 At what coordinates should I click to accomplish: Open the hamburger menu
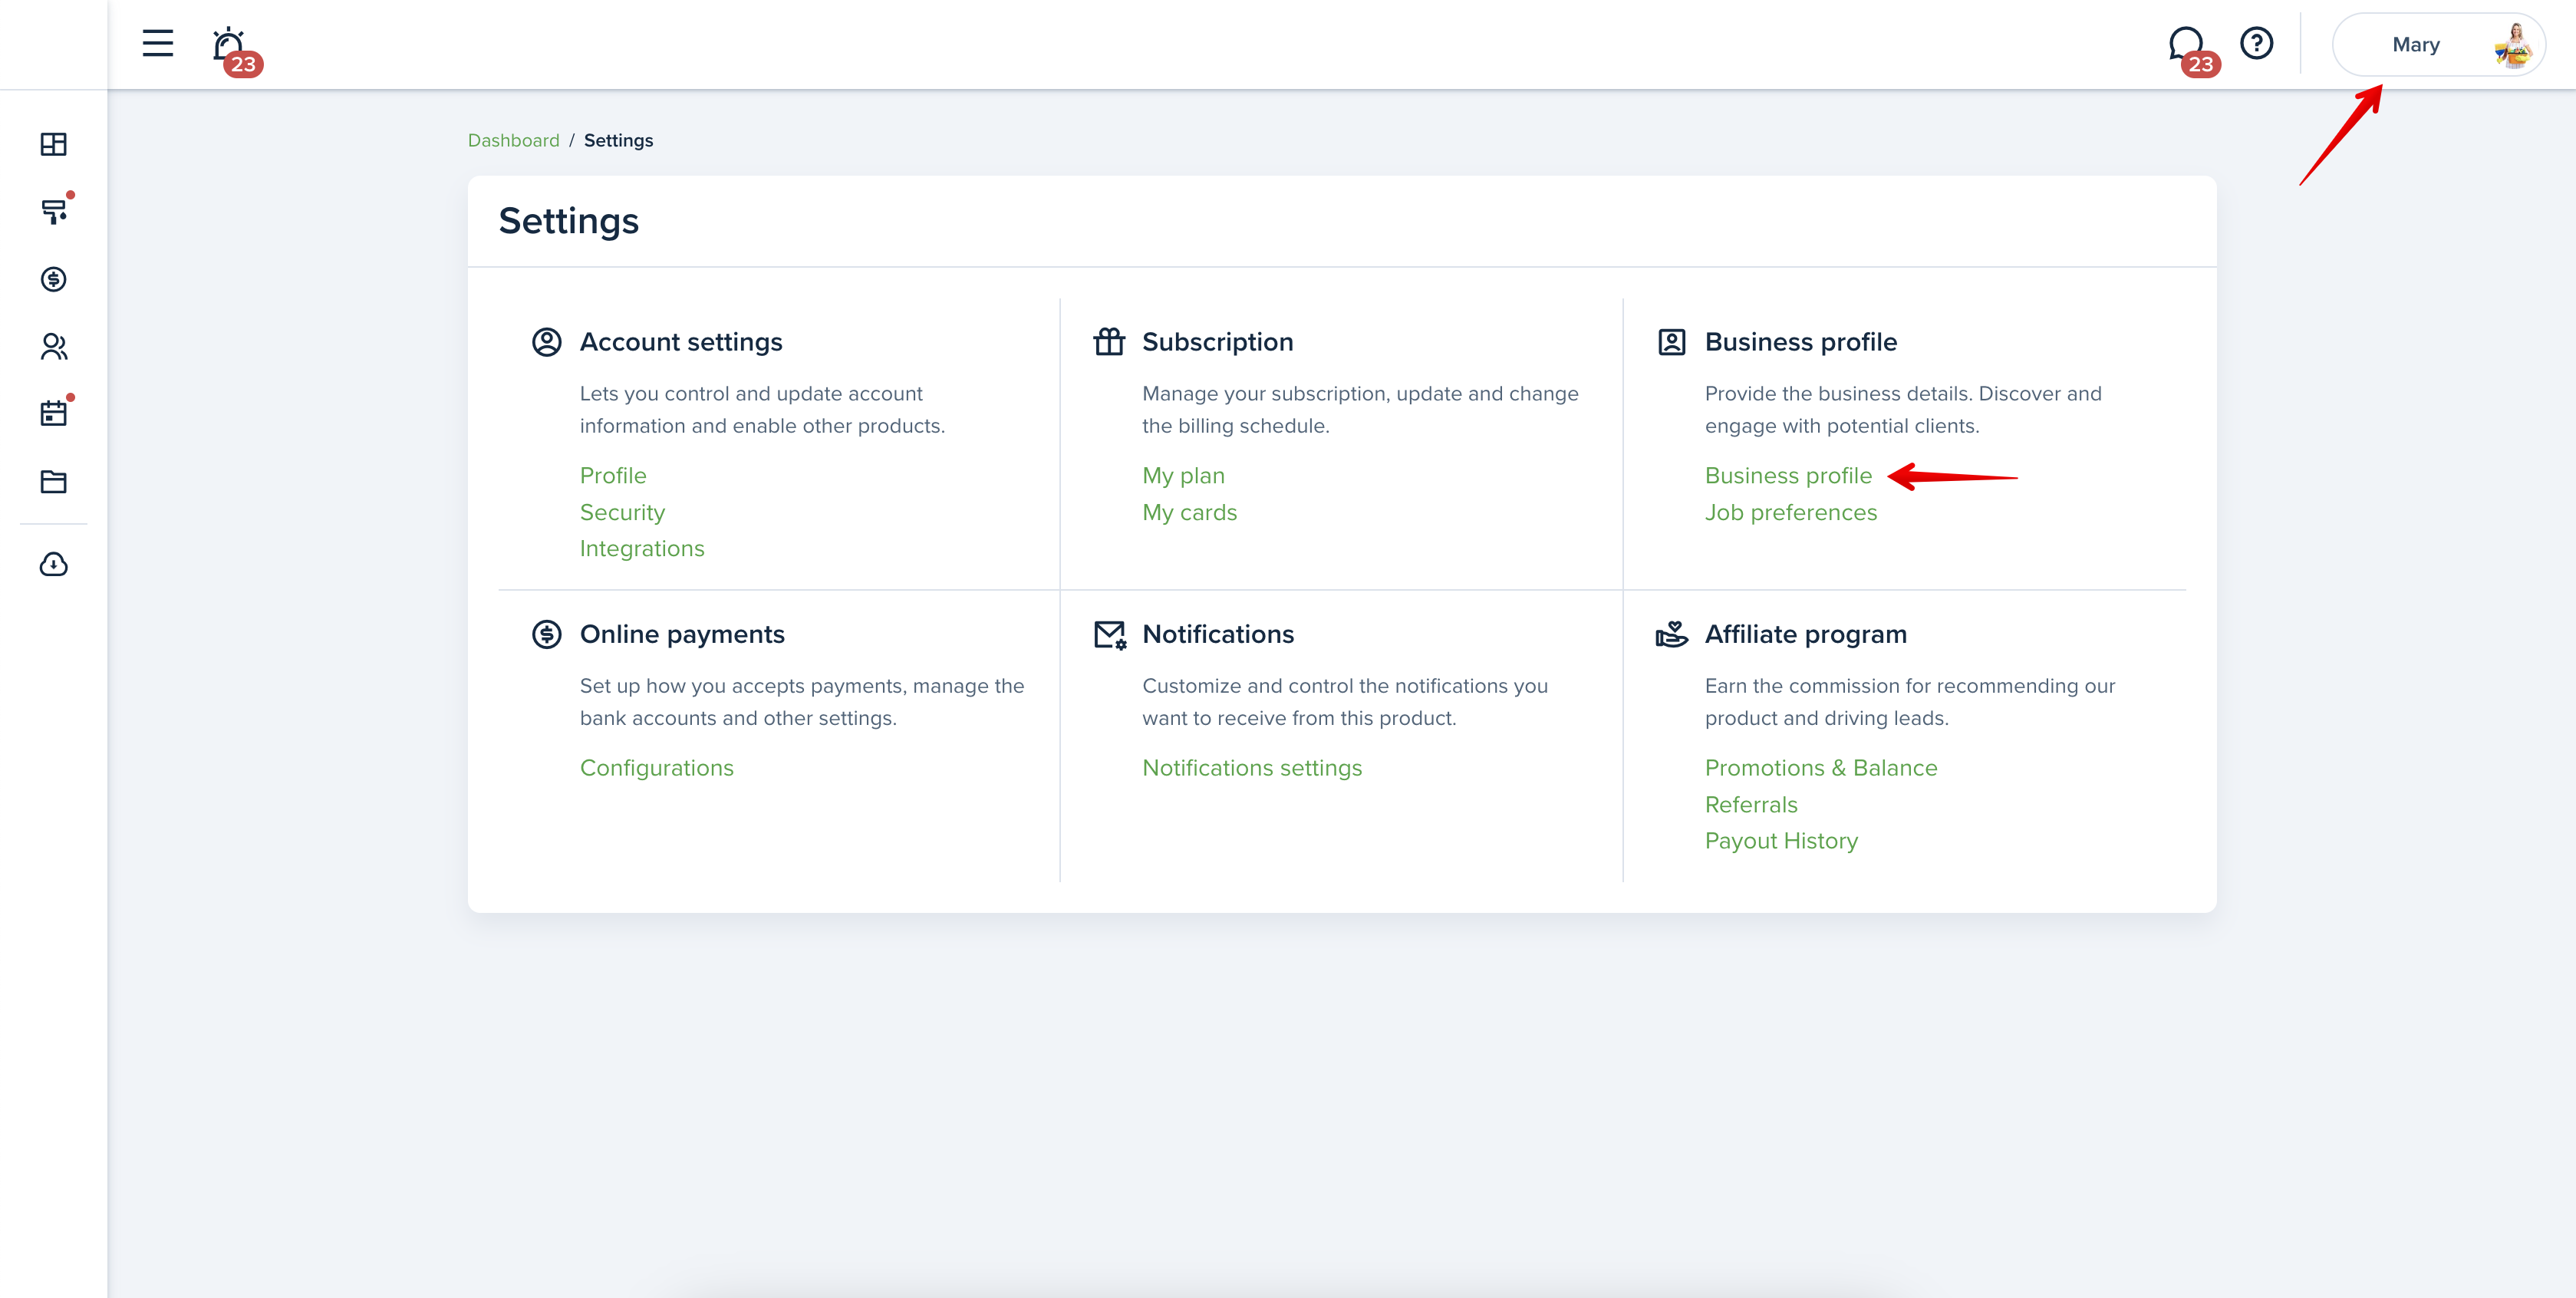coord(158,44)
